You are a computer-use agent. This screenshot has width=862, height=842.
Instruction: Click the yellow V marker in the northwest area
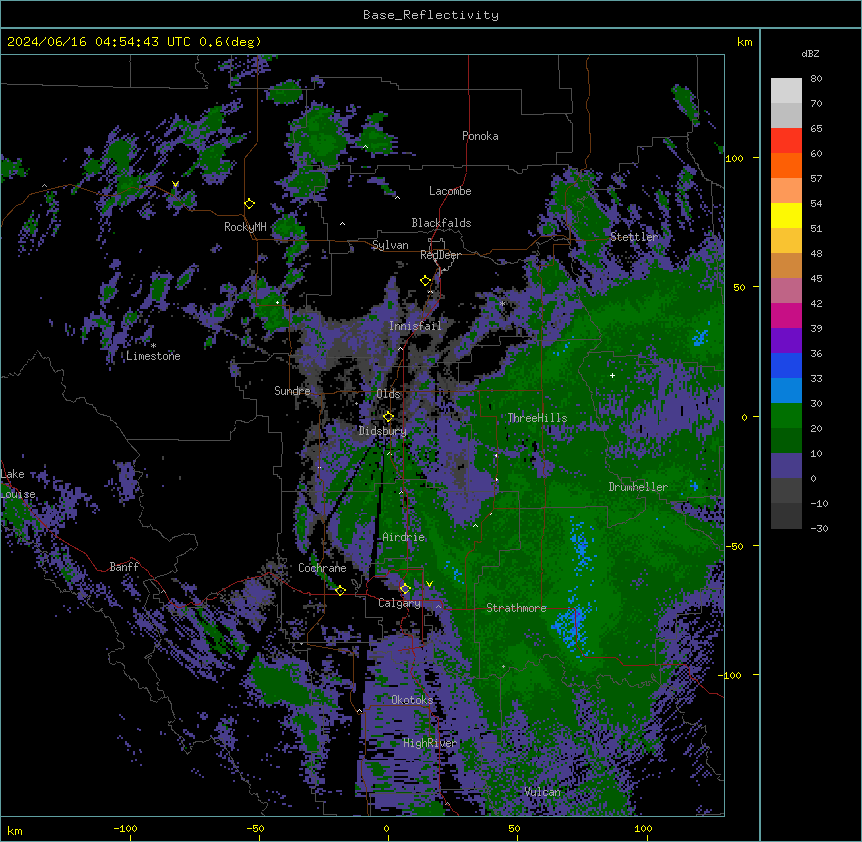tap(175, 184)
